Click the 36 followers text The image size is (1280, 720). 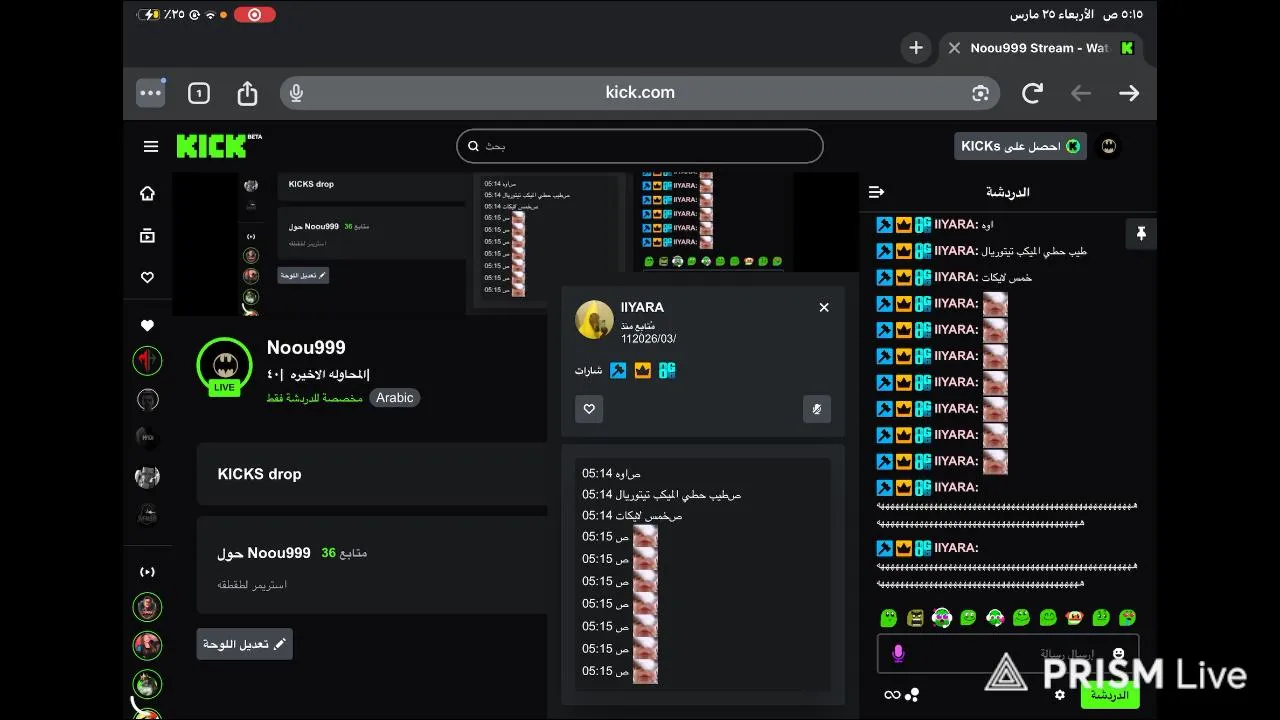(344, 553)
